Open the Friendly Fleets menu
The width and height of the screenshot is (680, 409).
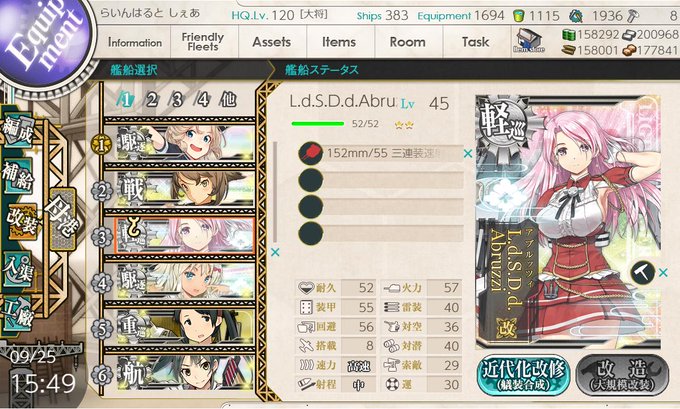203,42
